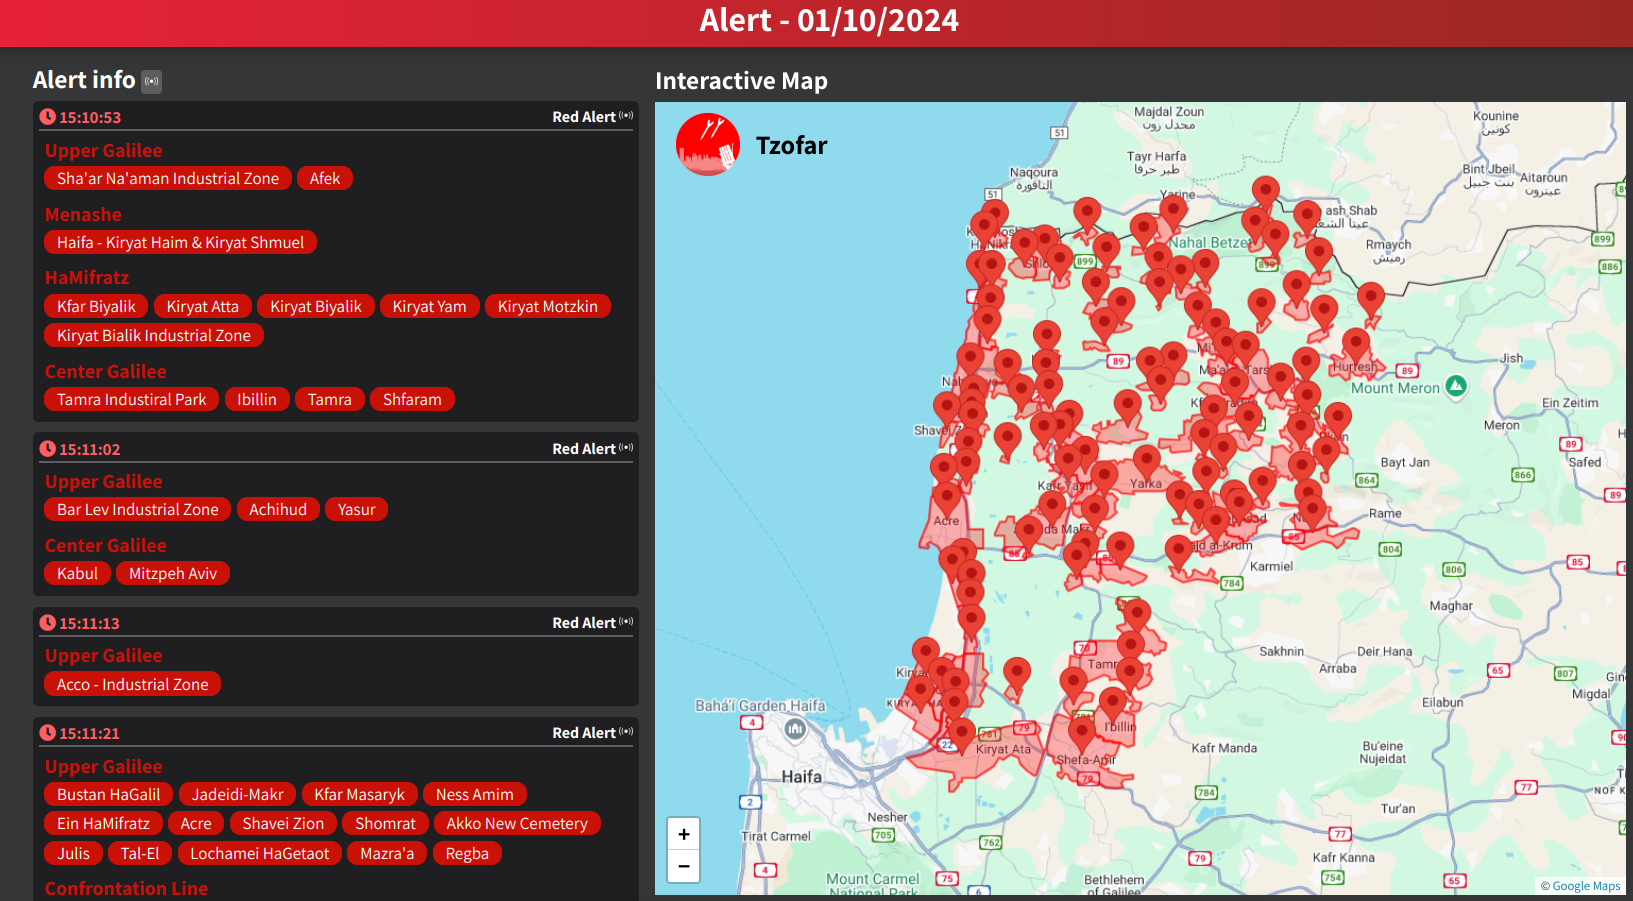Click the Nesher label on the map

(x=887, y=817)
